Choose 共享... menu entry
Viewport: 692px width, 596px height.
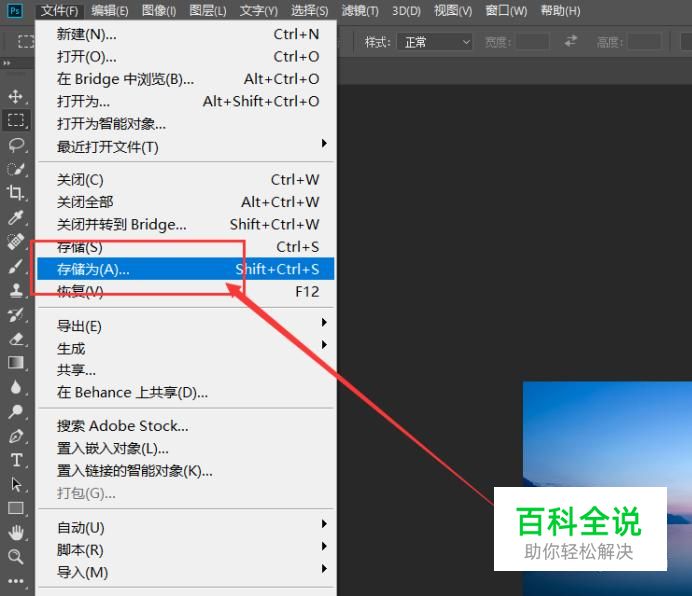[x=185, y=370]
